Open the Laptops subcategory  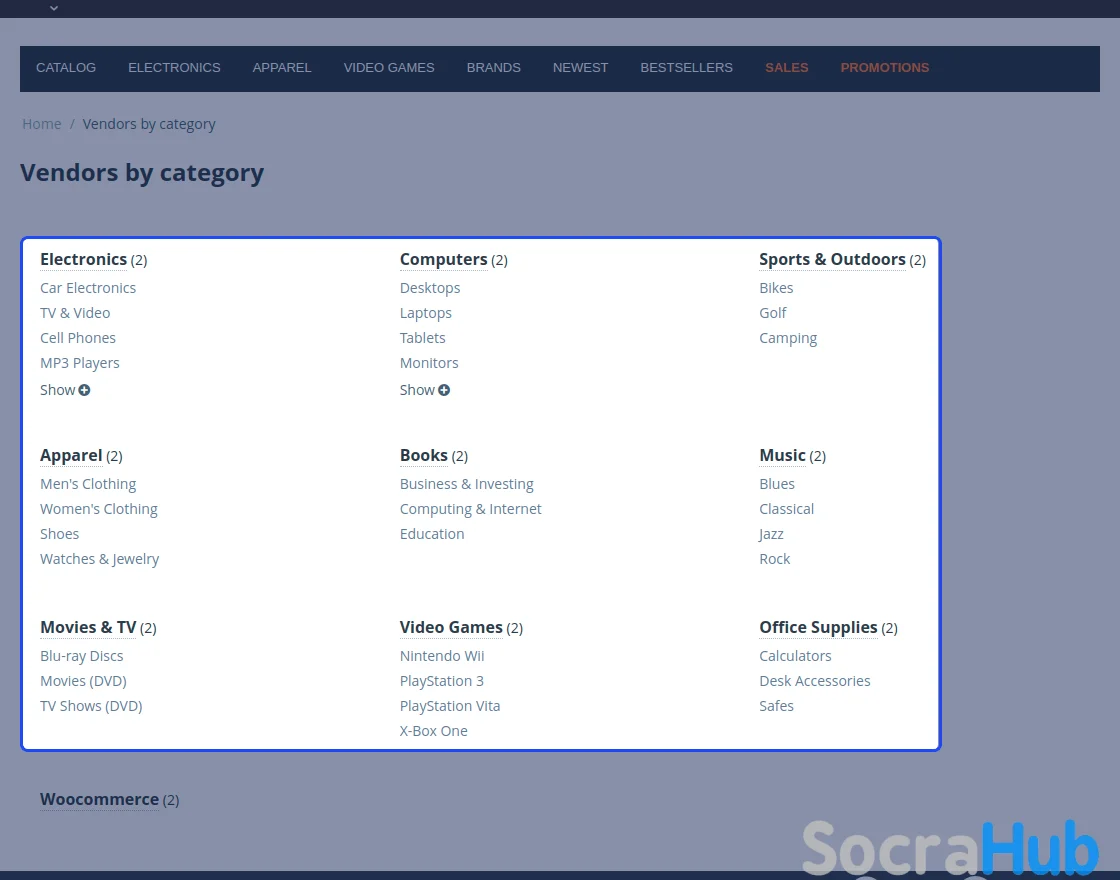coord(426,313)
